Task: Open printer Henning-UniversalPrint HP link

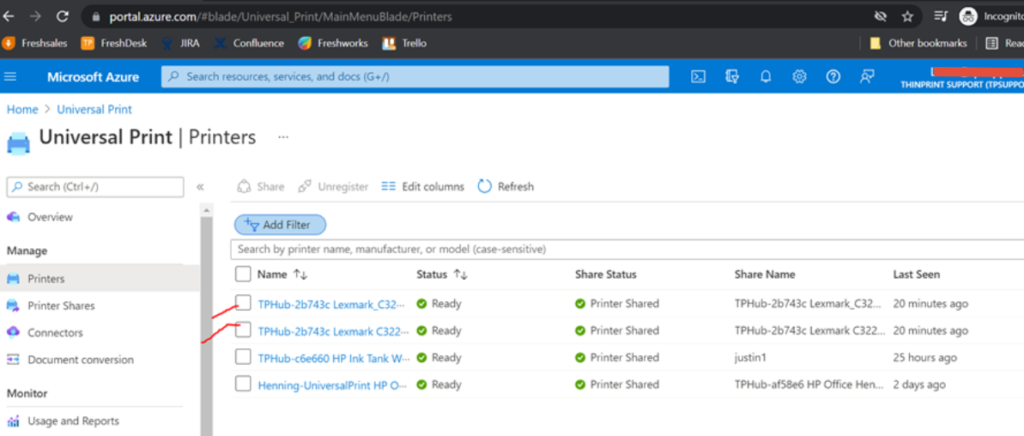Action: pyautogui.click(x=332, y=385)
